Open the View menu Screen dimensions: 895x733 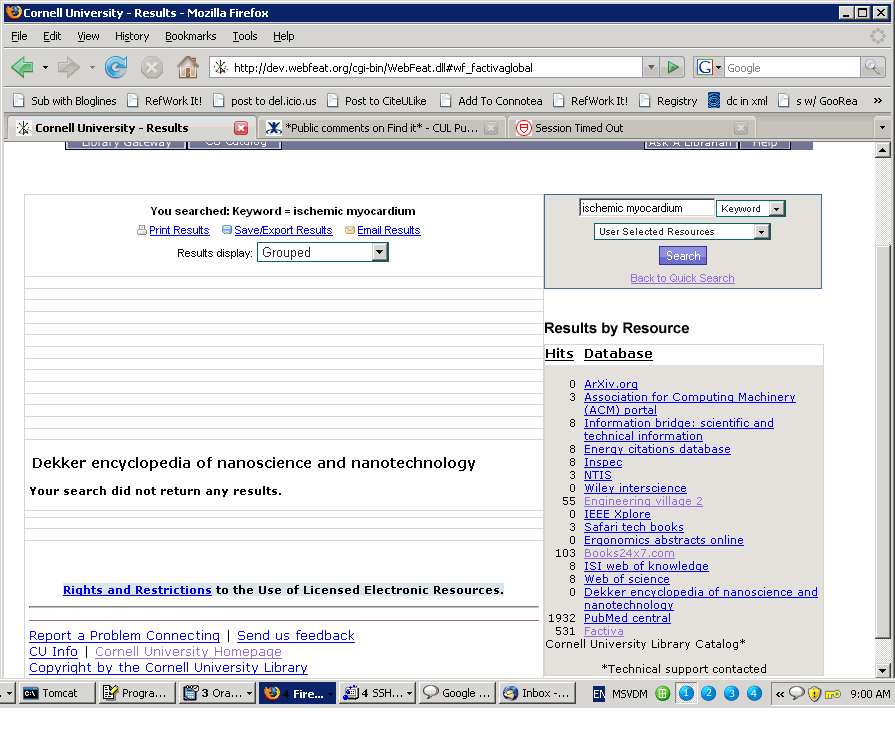pos(88,36)
